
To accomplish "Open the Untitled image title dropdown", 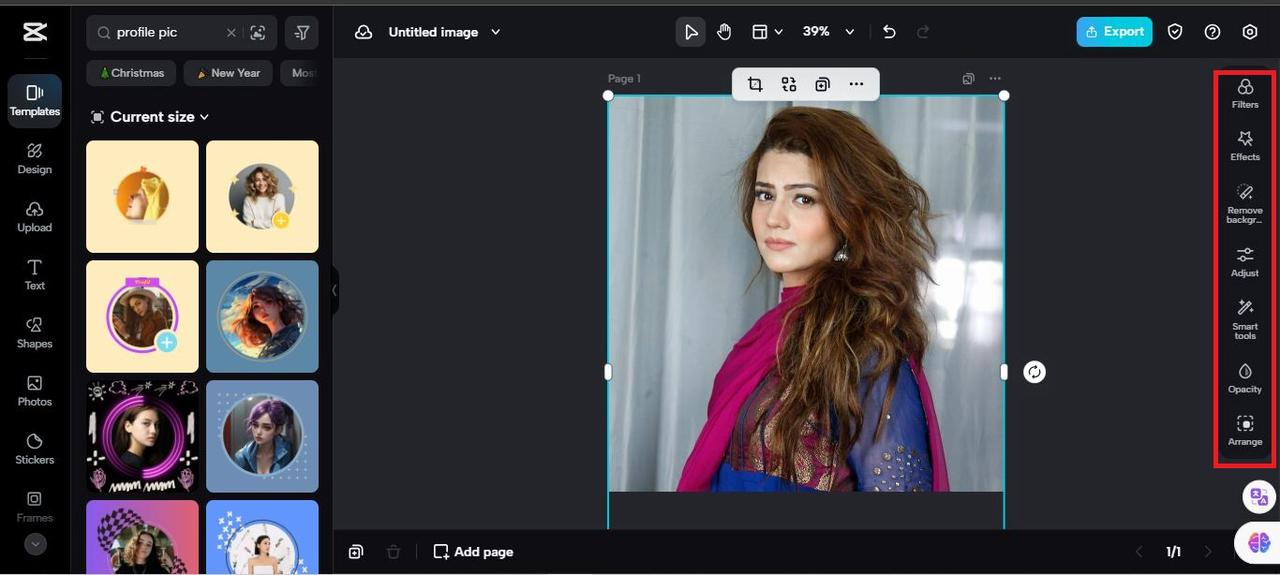I will click(x=445, y=32).
